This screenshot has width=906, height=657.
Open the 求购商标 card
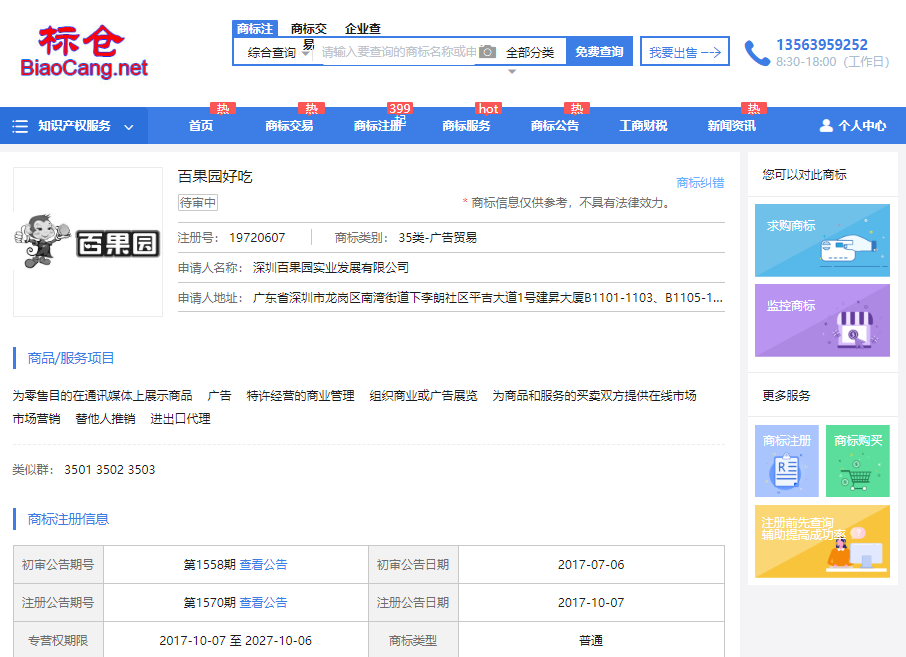[822, 240]
